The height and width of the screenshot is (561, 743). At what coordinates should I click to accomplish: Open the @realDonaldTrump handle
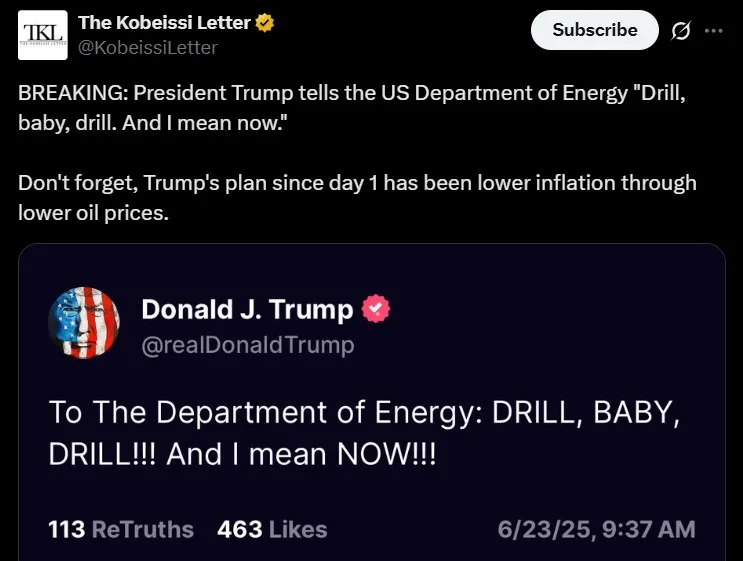248,345
